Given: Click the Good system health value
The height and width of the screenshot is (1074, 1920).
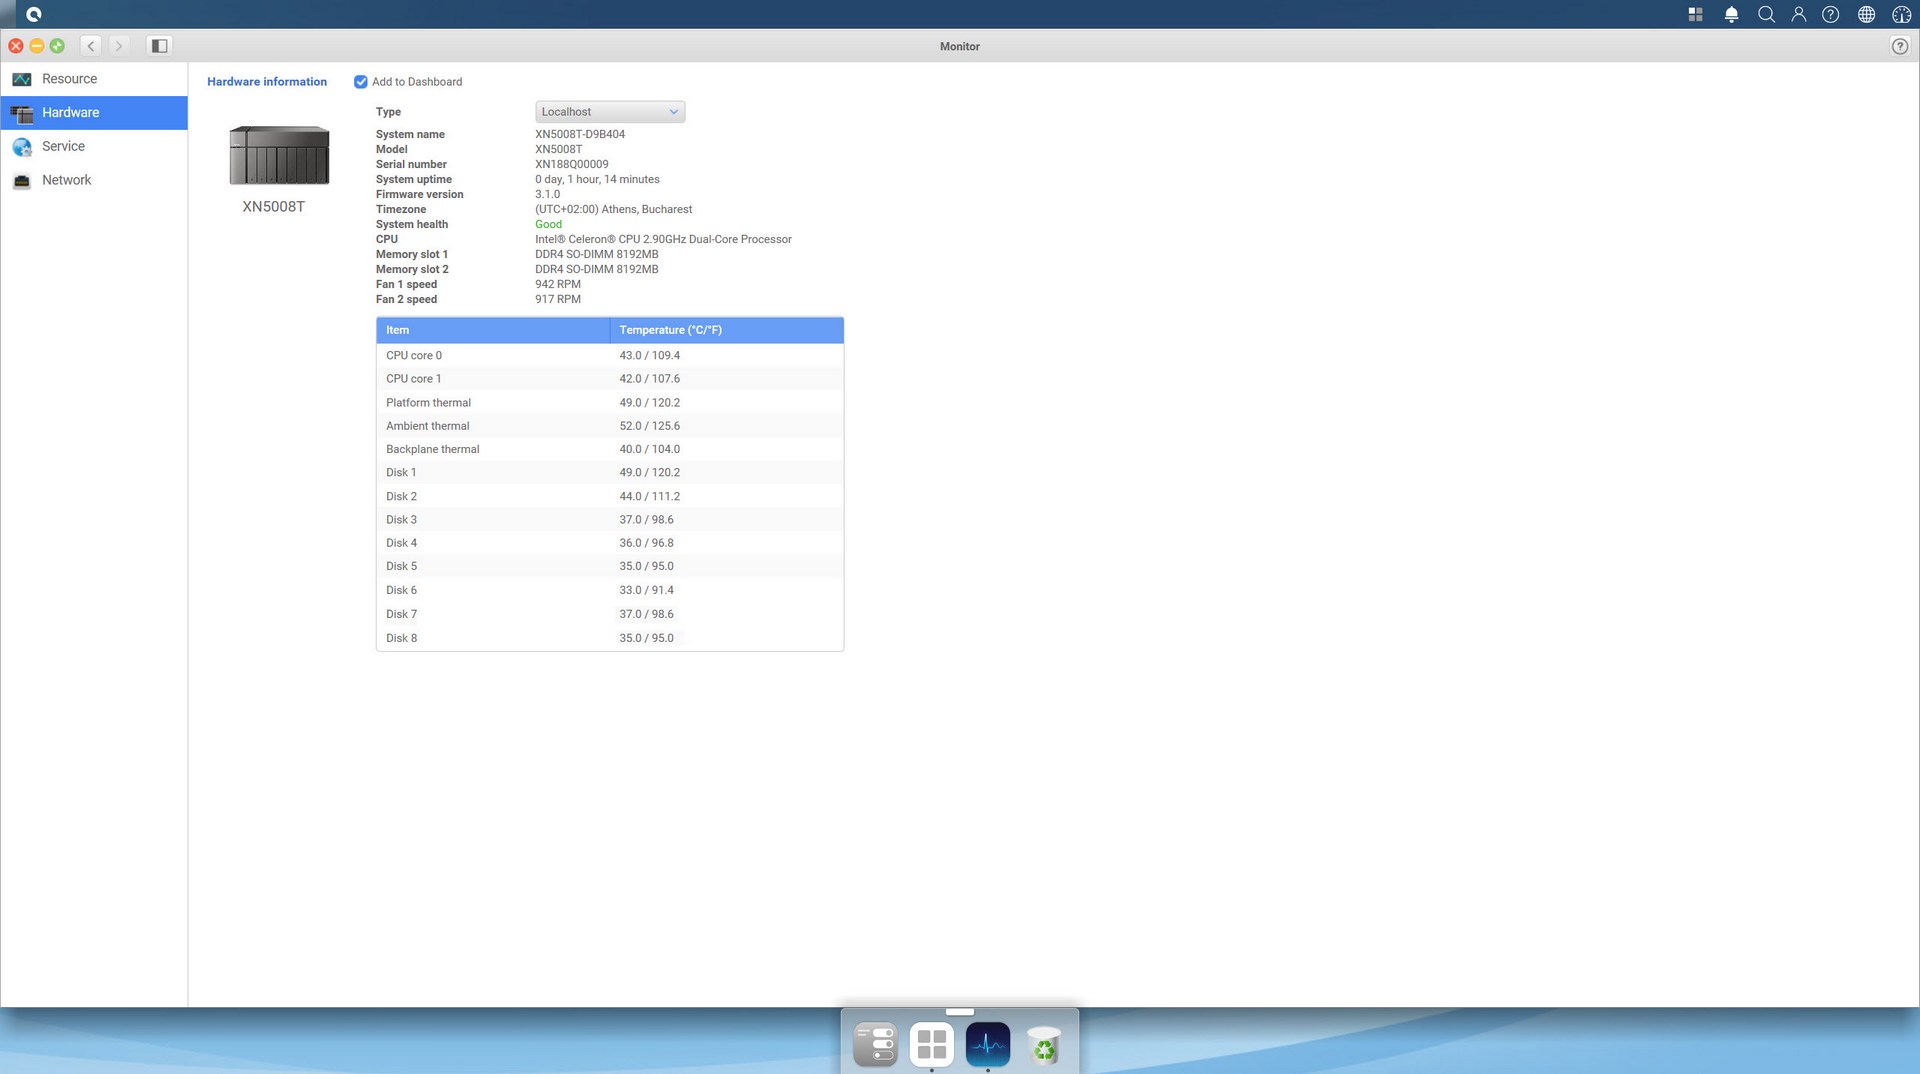Looking at the screenshot, I should pos(548,225).
